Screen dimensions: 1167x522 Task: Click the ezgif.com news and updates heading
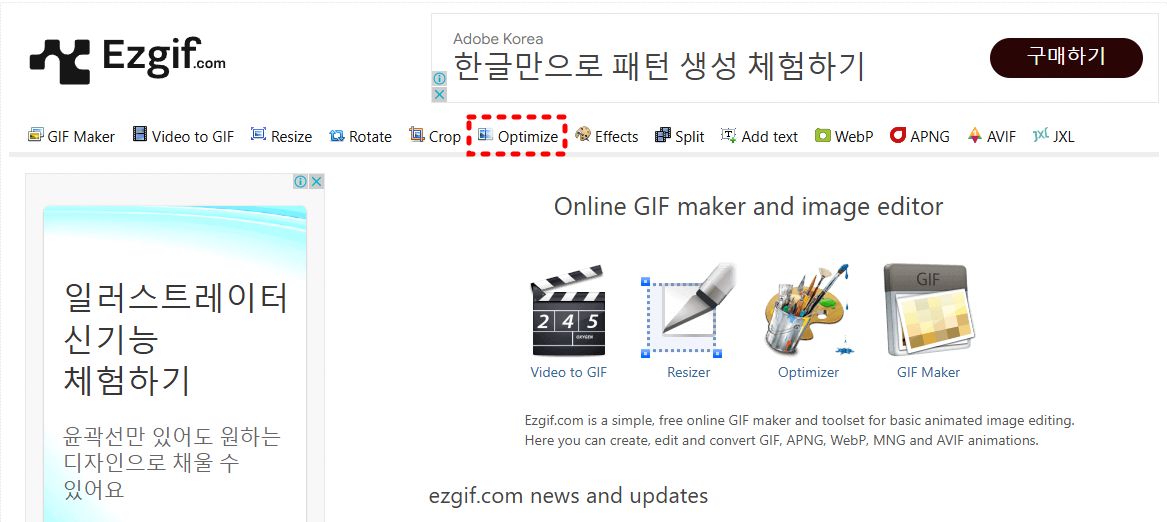tap(568, 495)
